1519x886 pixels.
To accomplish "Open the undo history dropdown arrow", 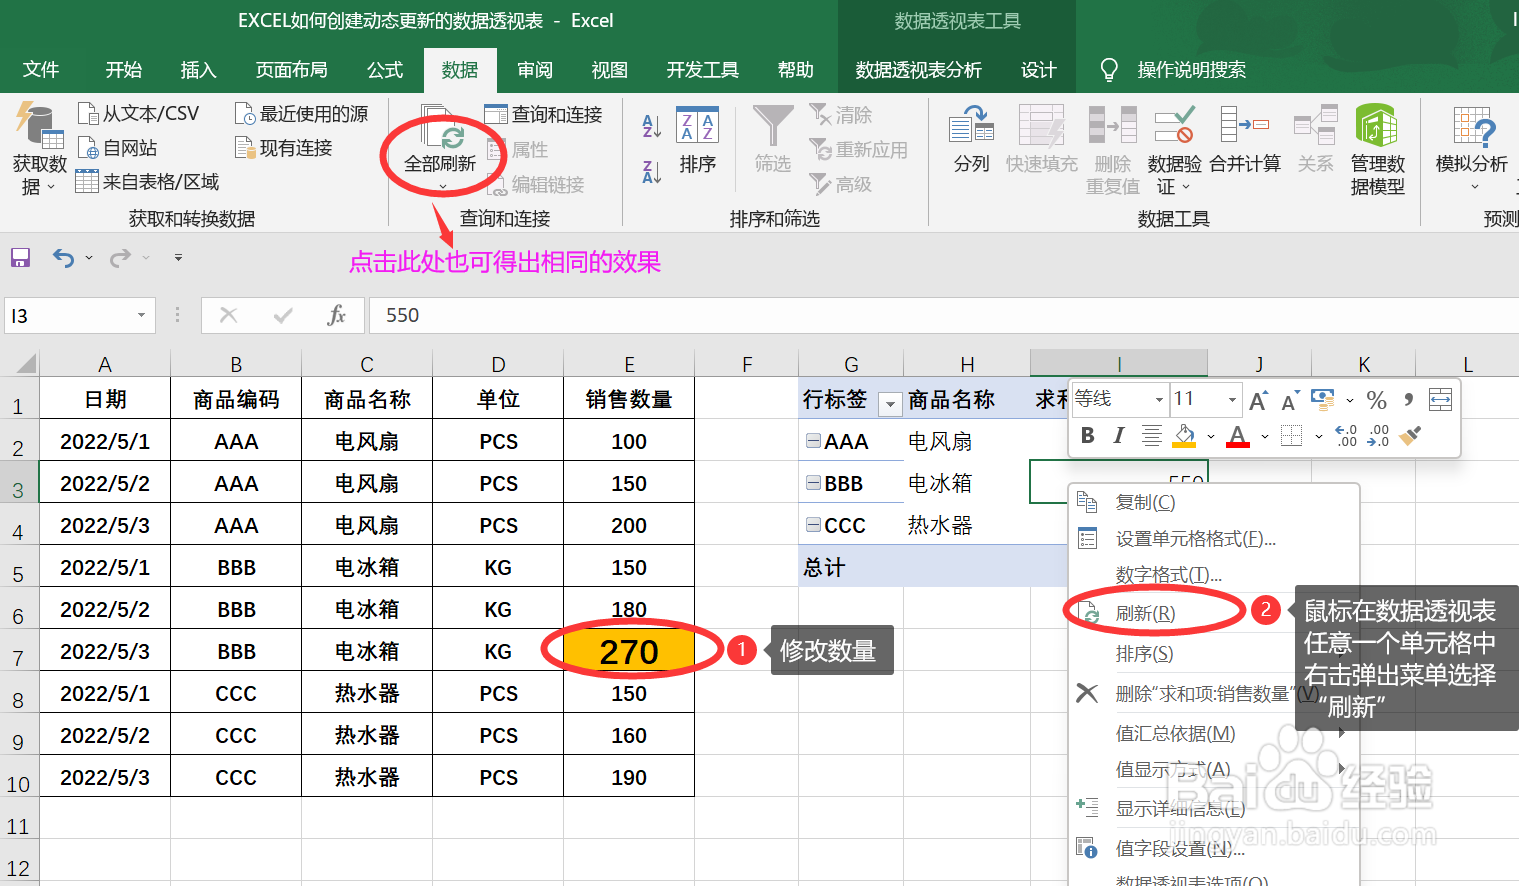I will click(89, 258).
